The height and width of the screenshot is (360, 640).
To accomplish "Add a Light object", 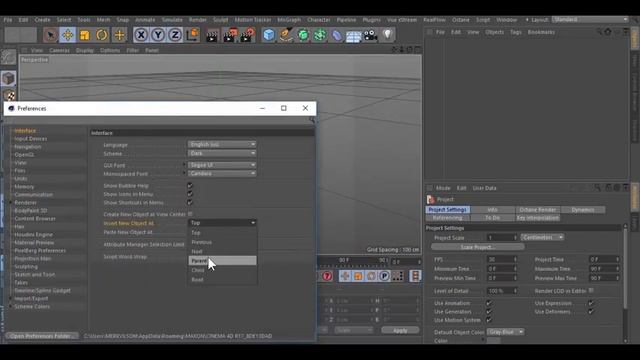I will tap(387, 35).
